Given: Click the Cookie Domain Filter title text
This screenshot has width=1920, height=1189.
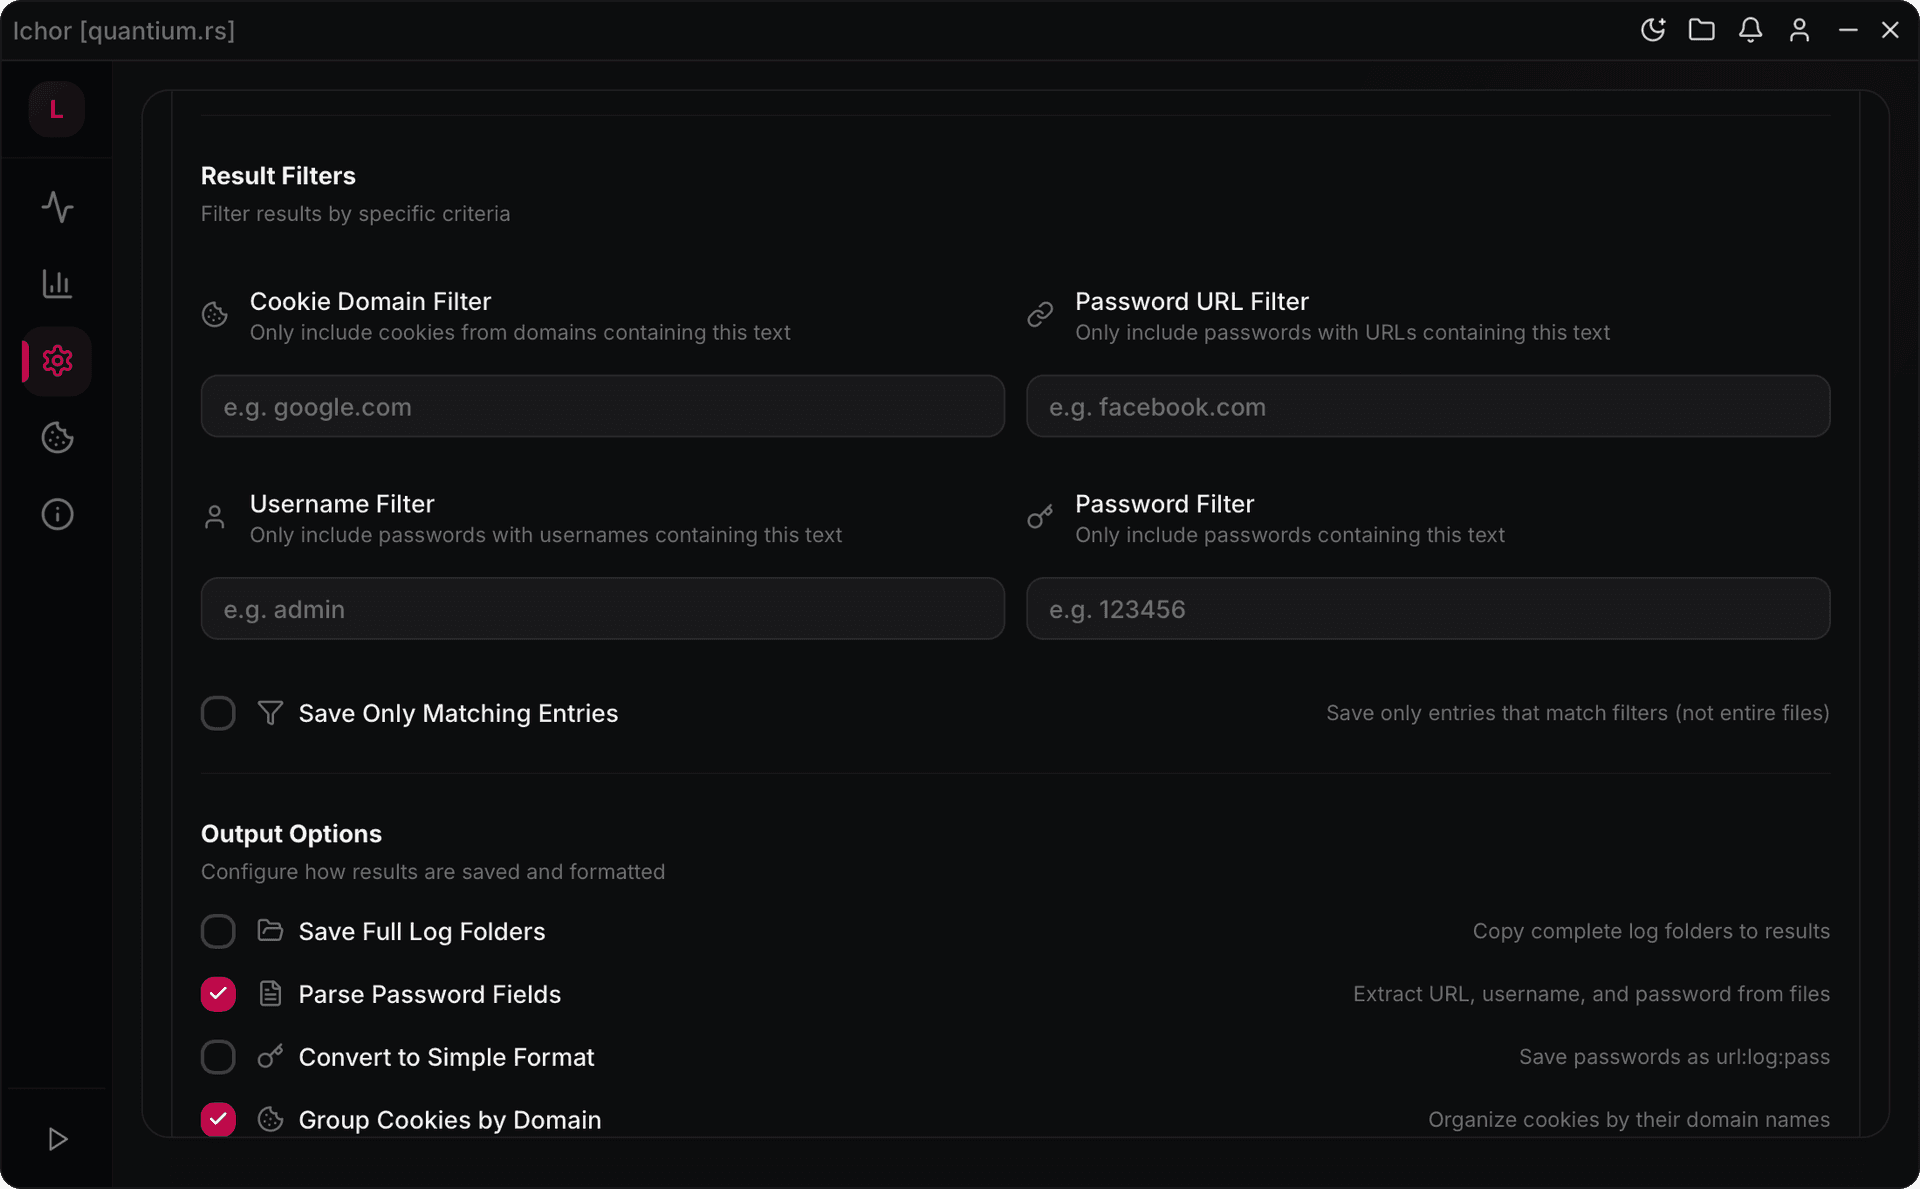Looking at the screenshot, I should click(x=370, y=301).
